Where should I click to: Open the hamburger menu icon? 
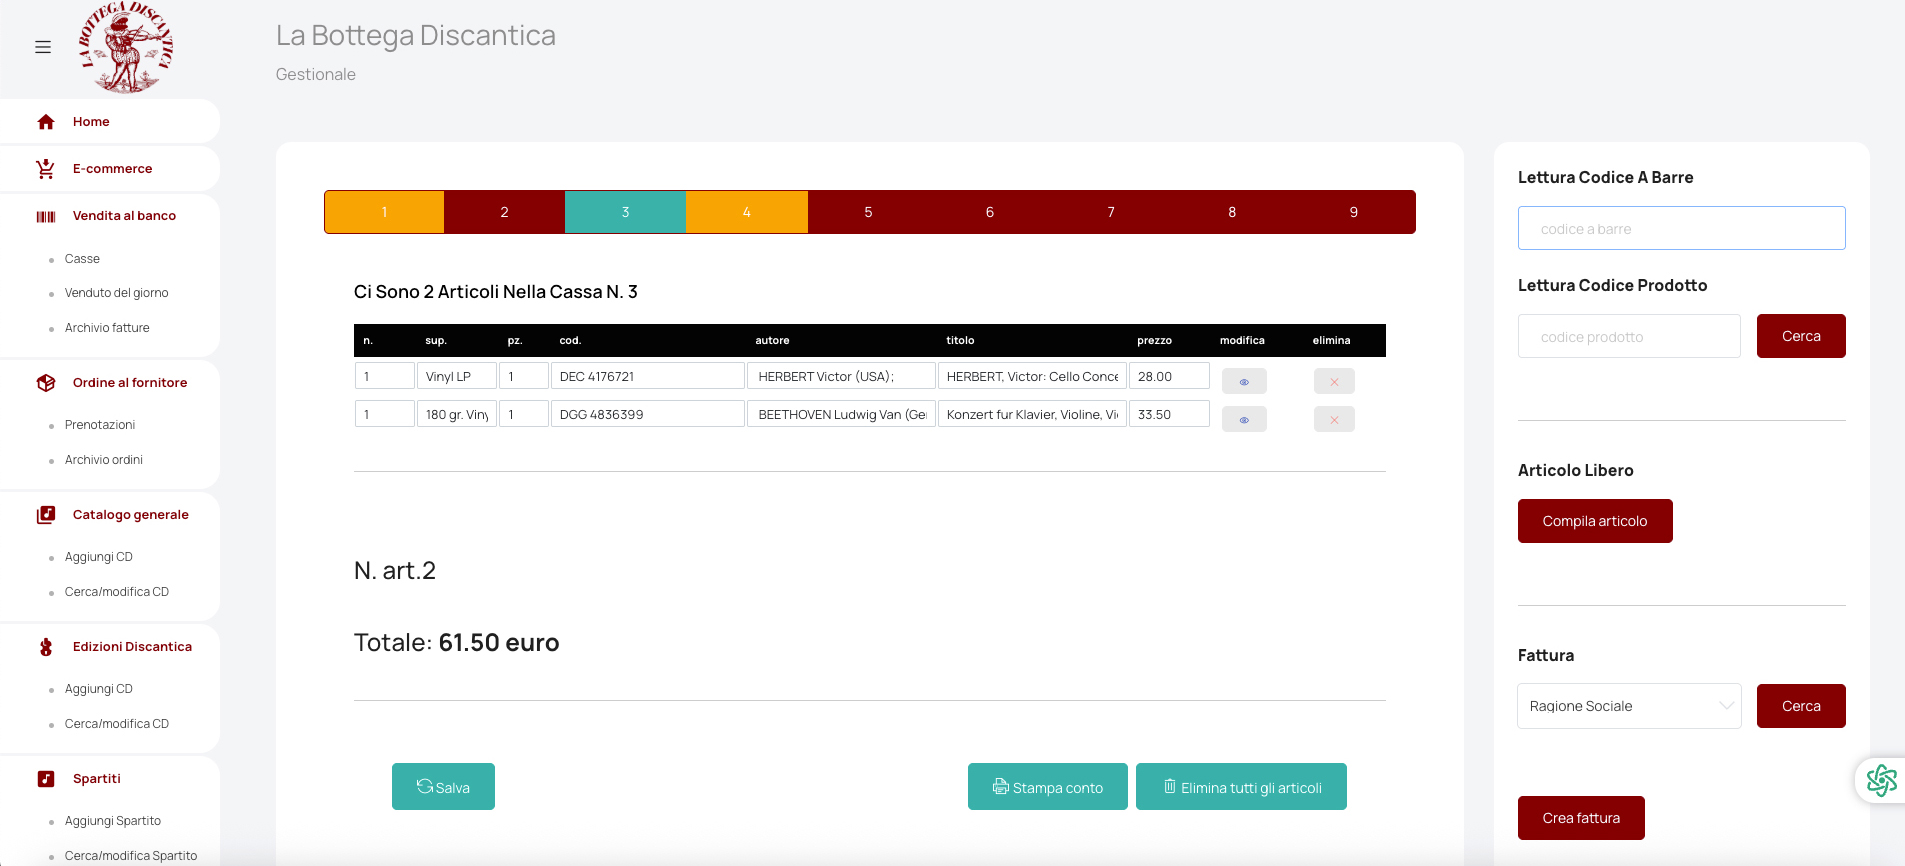coord(43,47)
